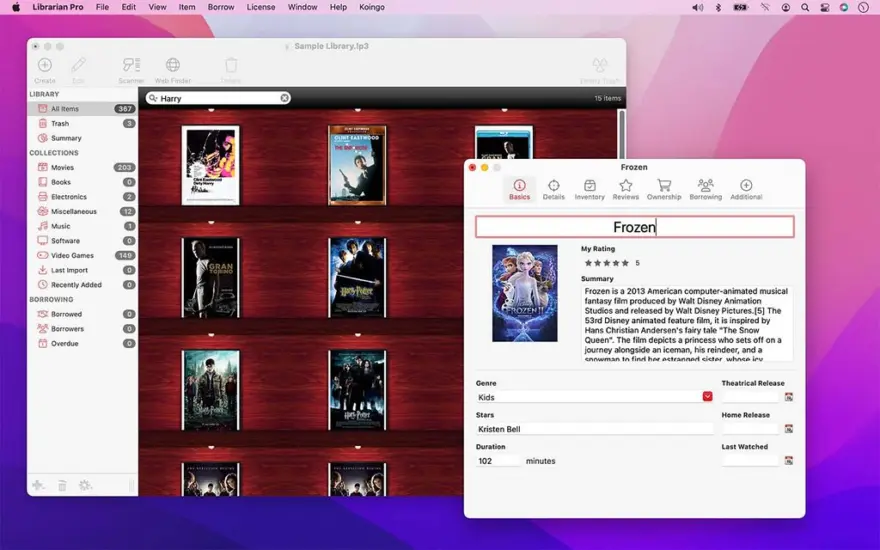Select Harry Potter Chamber of Secrets poster
The image size is (880, 550).
click(357, 278)
